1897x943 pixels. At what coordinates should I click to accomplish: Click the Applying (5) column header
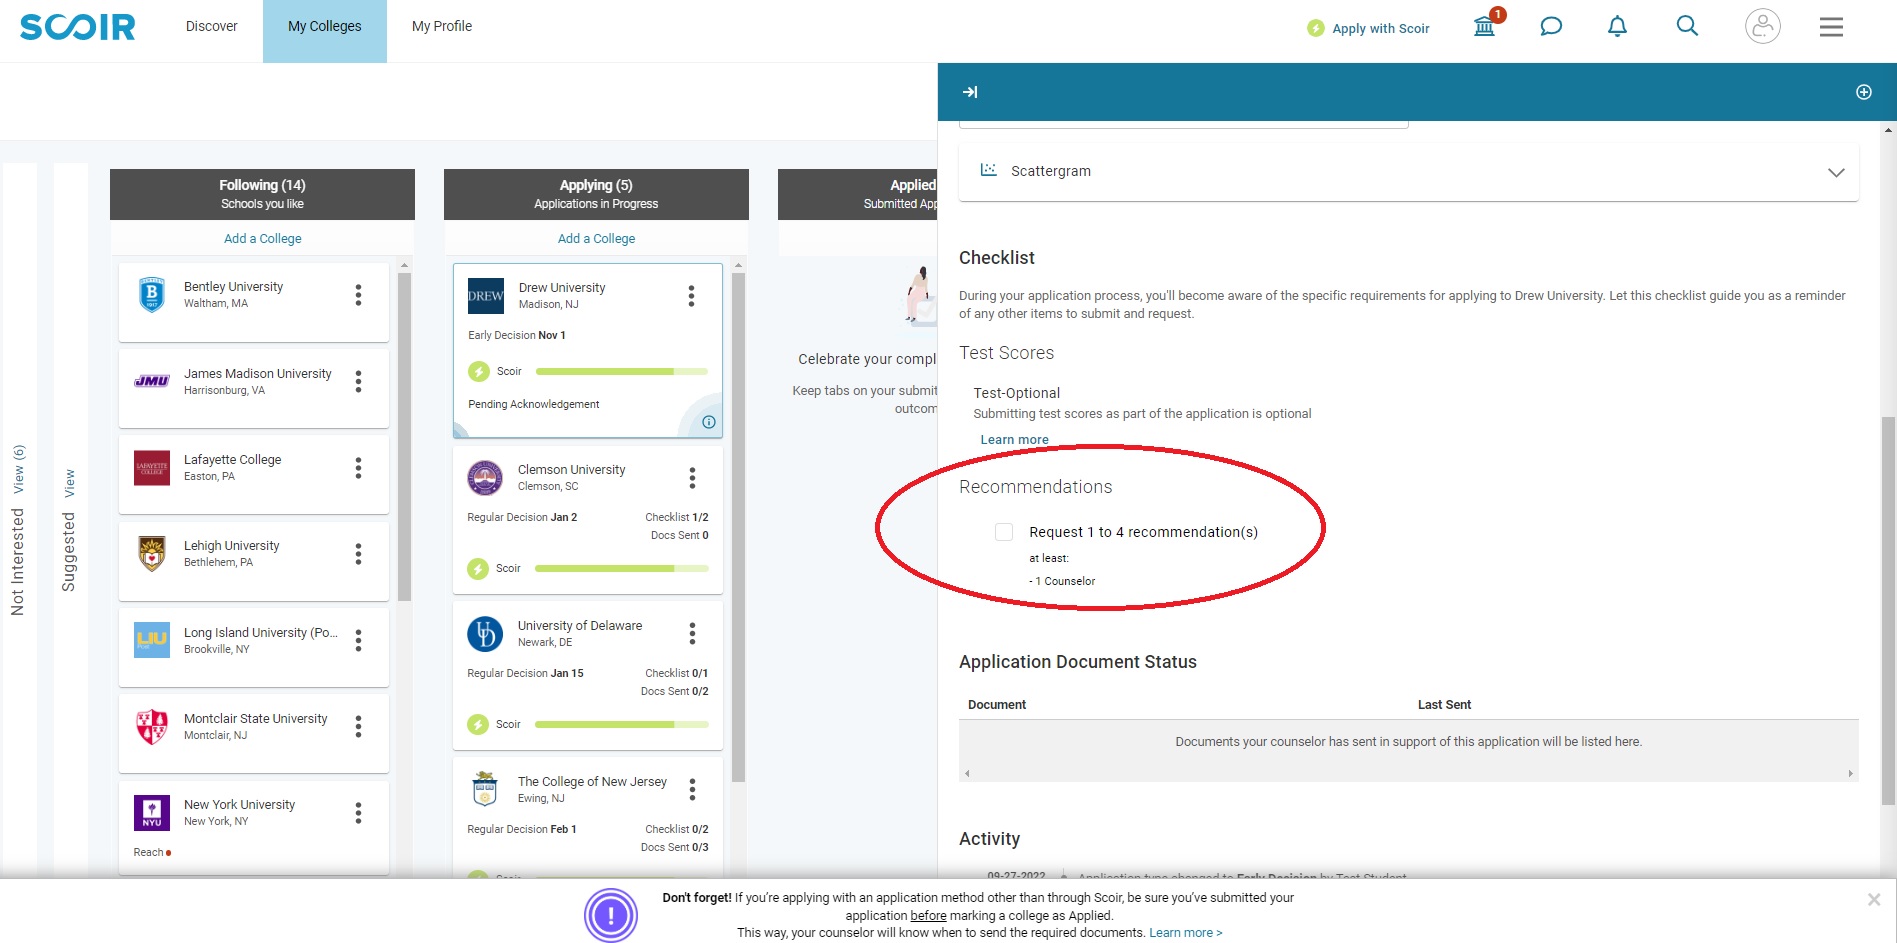click(x=596, y=194)
